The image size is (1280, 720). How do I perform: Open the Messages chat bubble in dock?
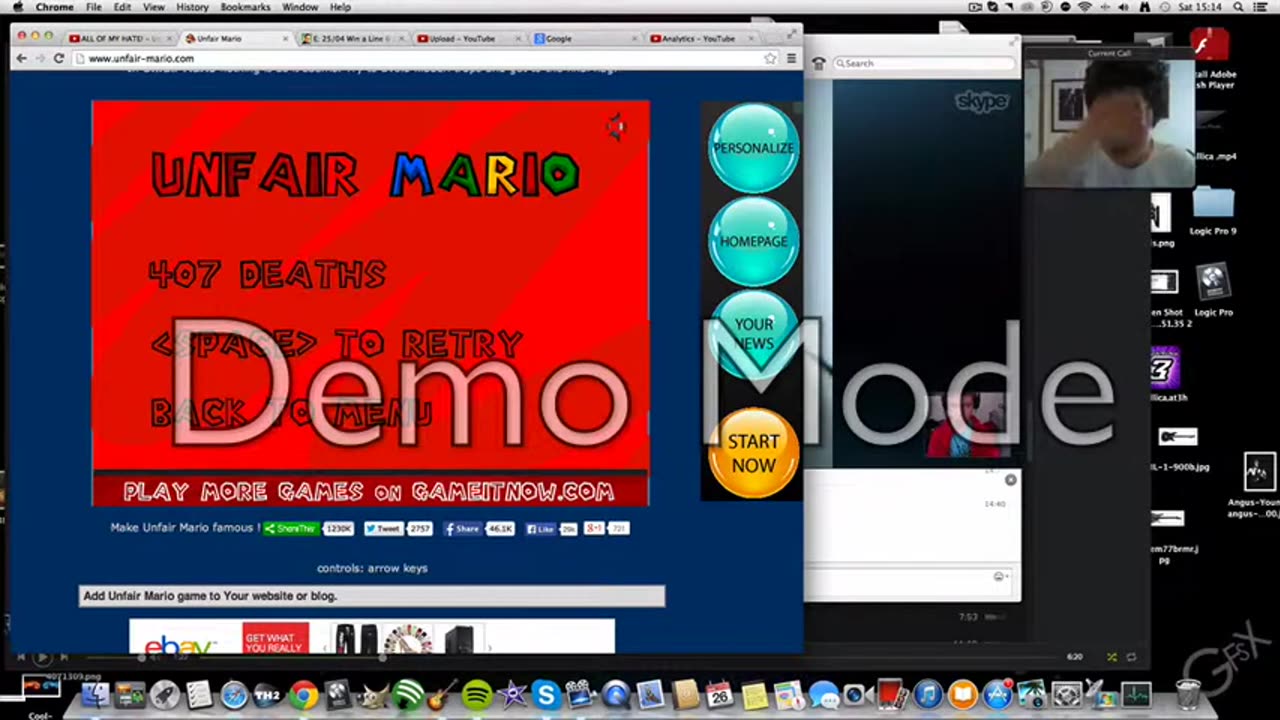pyautogui.click(x=824, y=694)
